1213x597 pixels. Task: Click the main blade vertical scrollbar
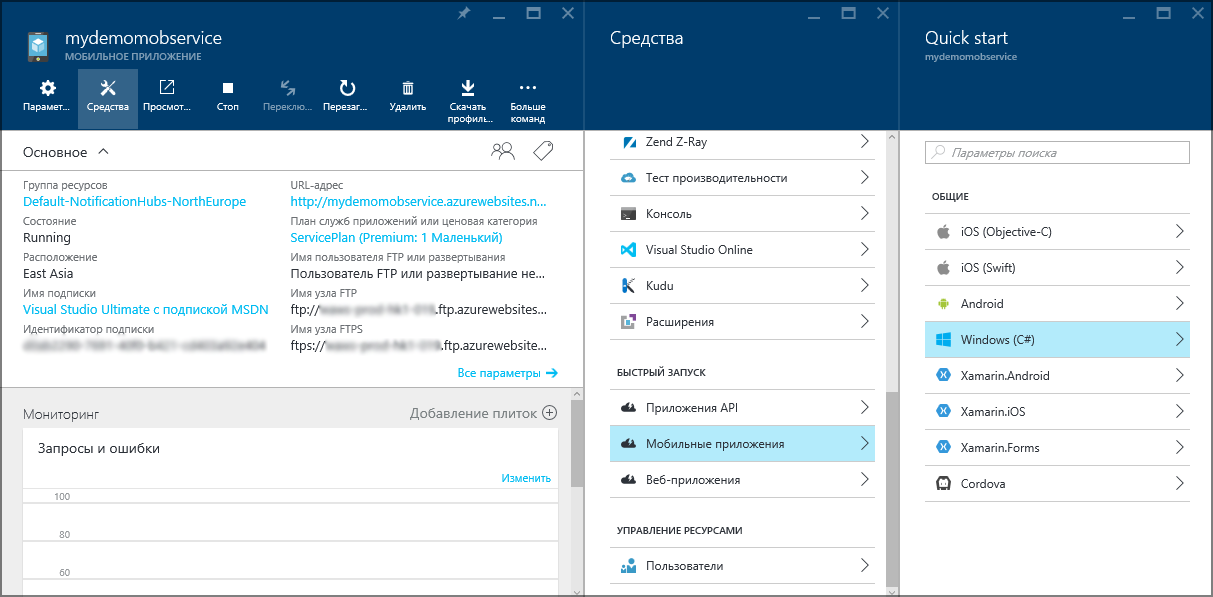click(576, 443)
